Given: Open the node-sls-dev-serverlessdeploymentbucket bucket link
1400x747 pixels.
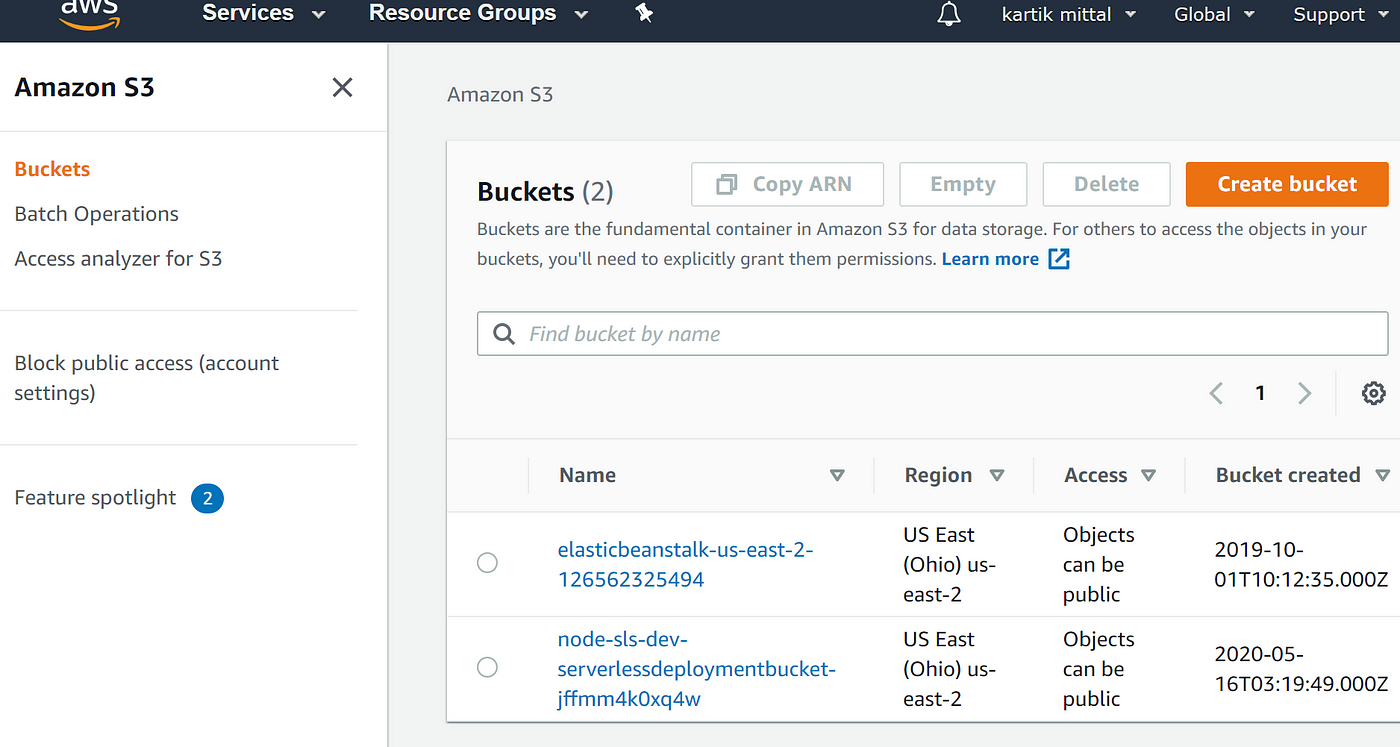Looking at the screenshot, I should [x=696, y=669].
